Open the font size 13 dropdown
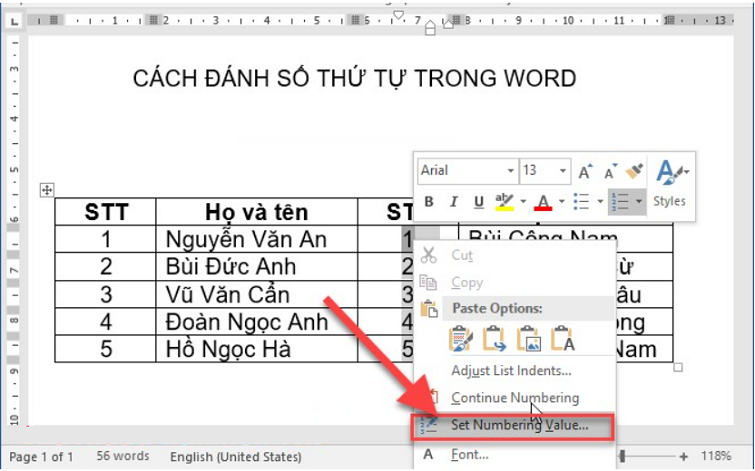The height and width of the screenshot is (471, 755). 563,171
